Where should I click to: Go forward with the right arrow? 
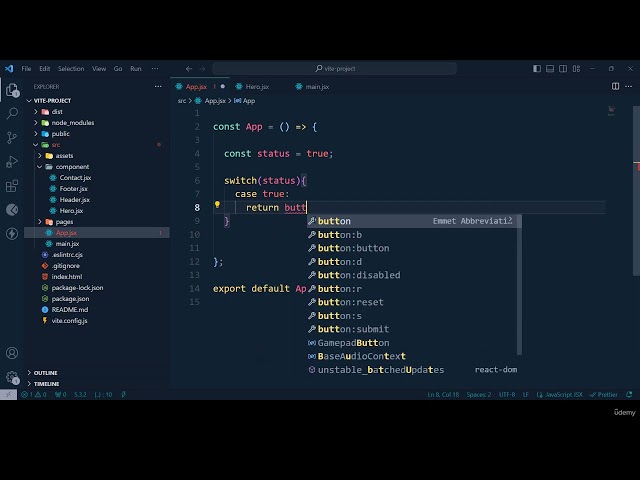point(202,69)
